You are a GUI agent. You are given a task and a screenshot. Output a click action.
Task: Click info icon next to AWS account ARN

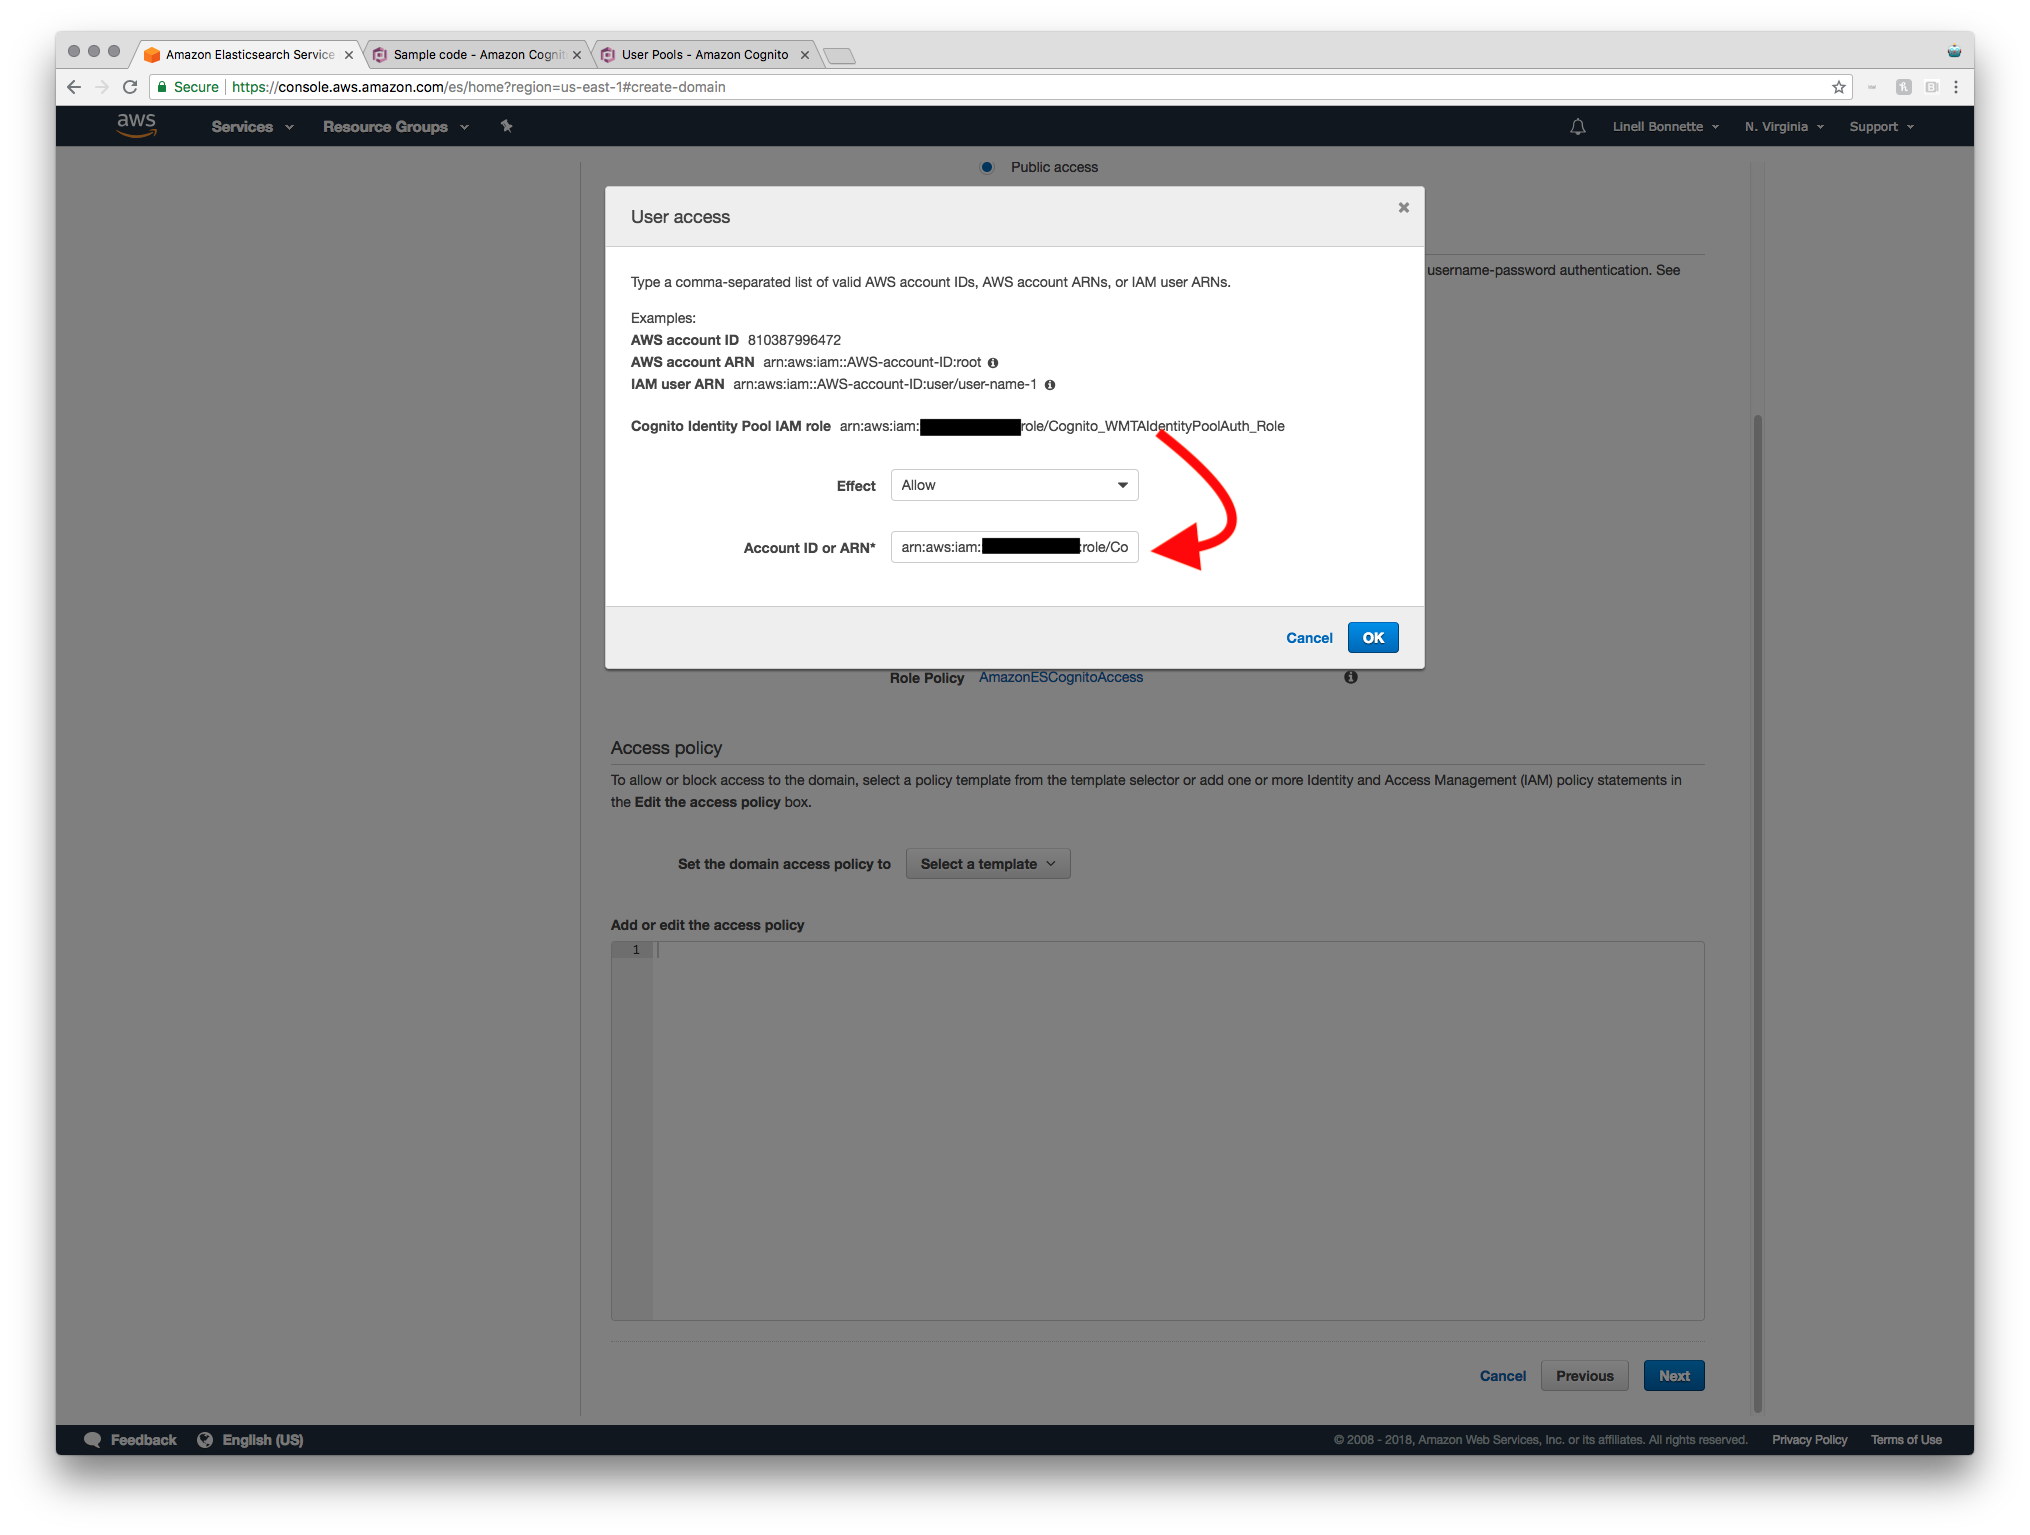tap(993, 363)
